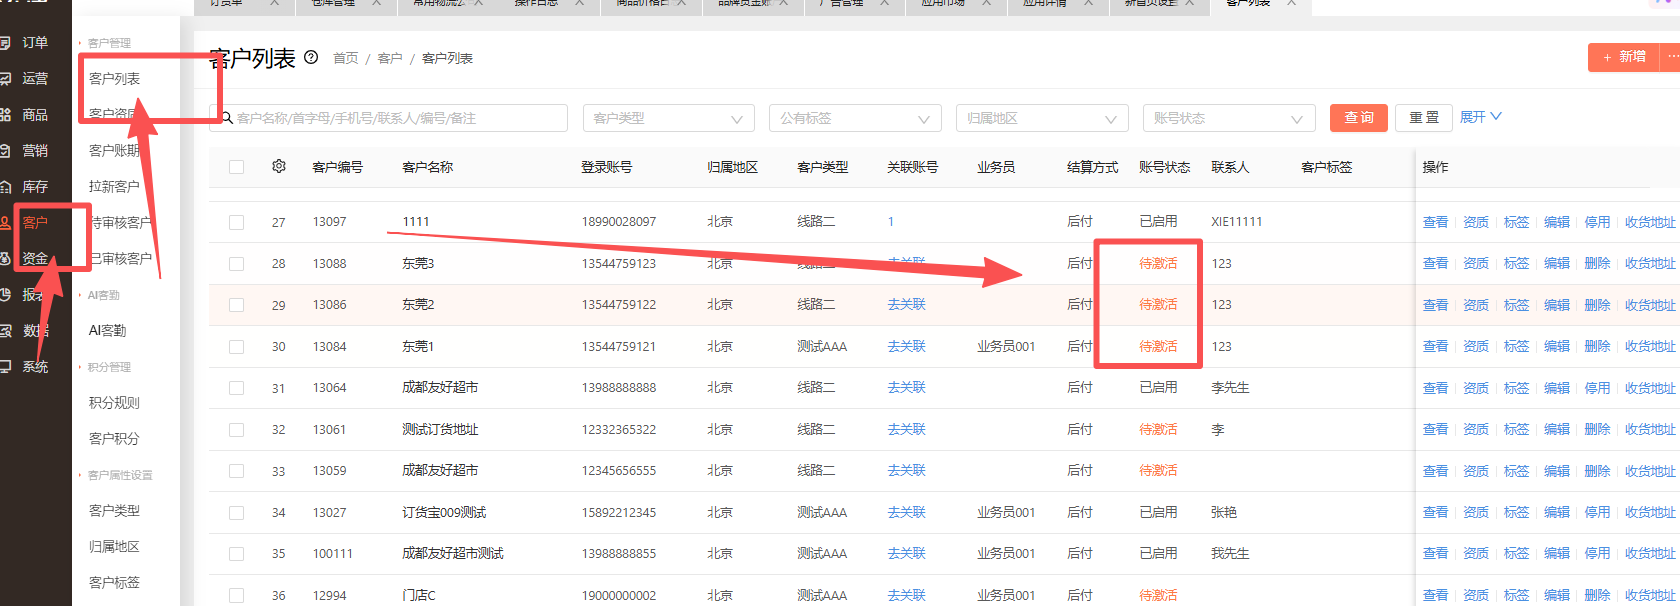Screen dimensions: 1680x606
Task: Open the 账号状态 filter dropdown
Action: 1229,118
